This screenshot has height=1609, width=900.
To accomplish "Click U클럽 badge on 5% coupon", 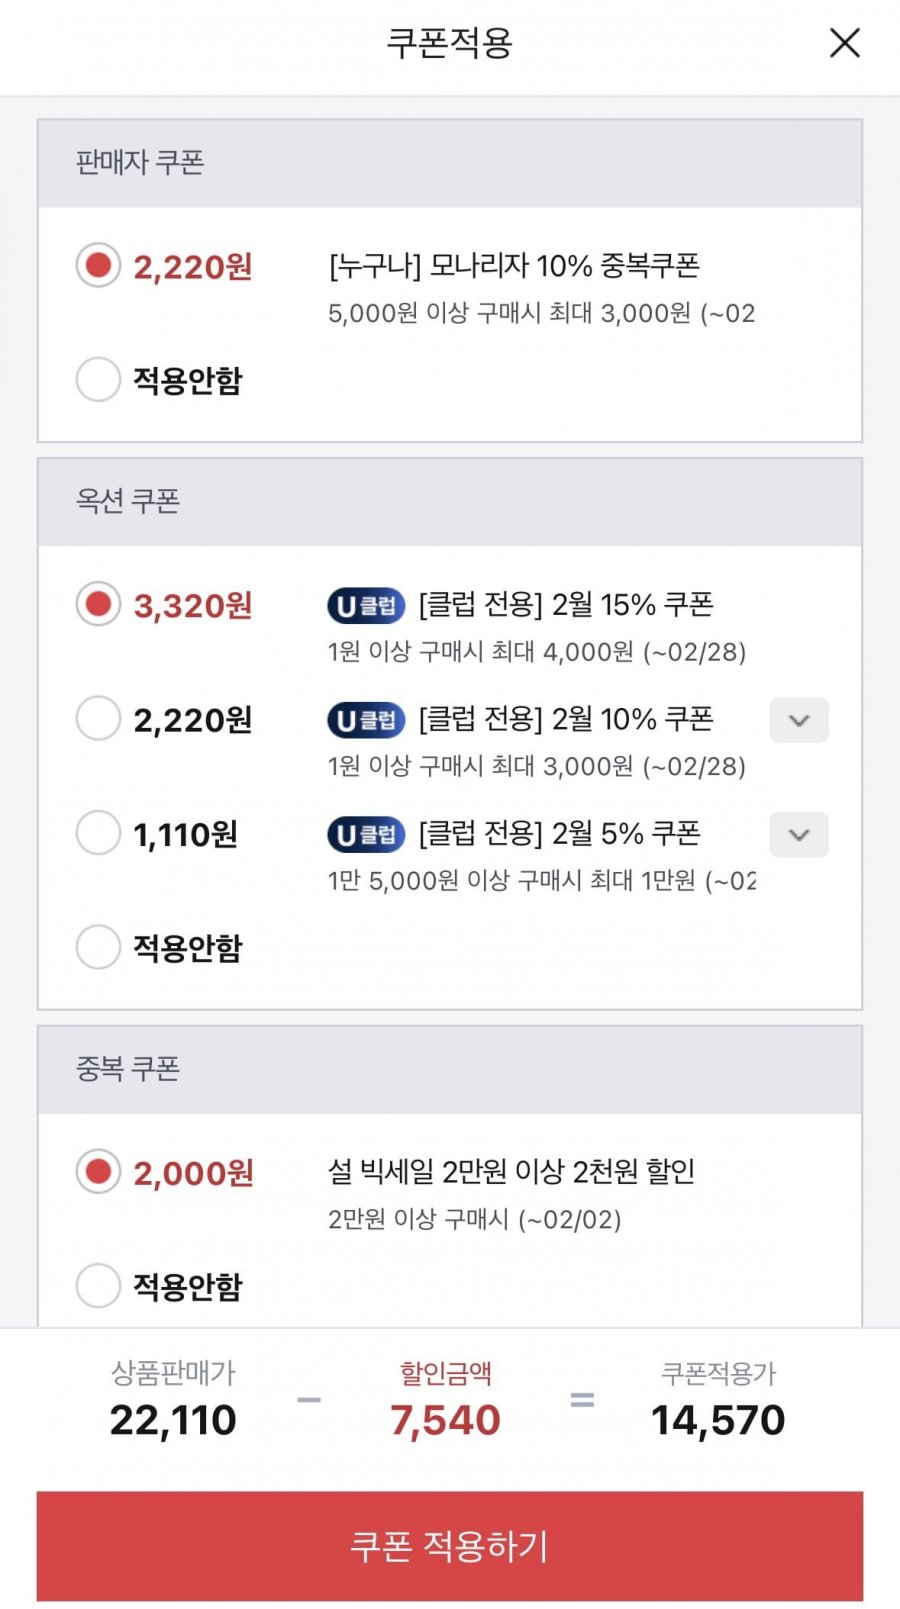I will tap(366, 835).
